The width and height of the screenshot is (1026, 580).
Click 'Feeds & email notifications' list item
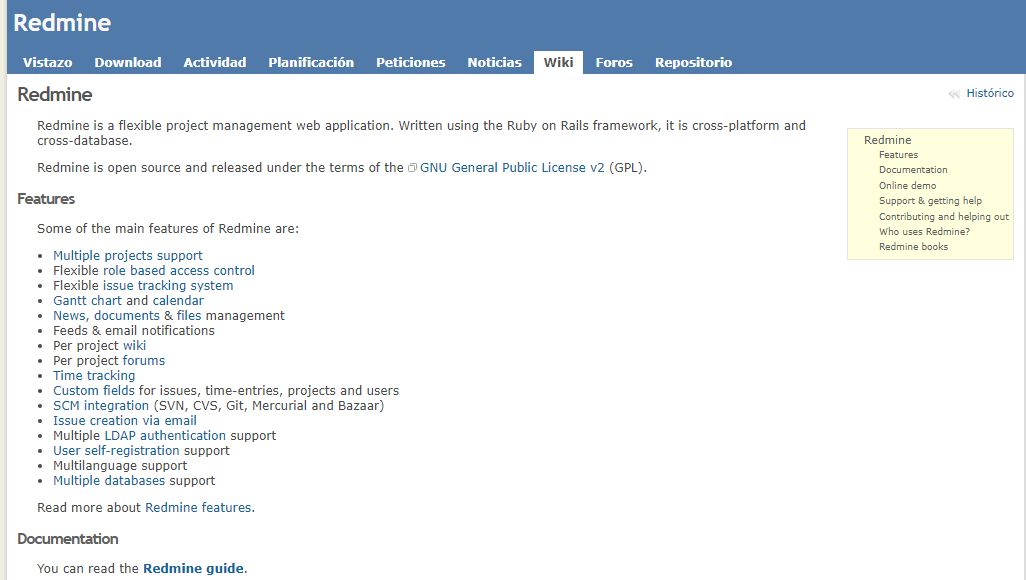tap(133, 331)
